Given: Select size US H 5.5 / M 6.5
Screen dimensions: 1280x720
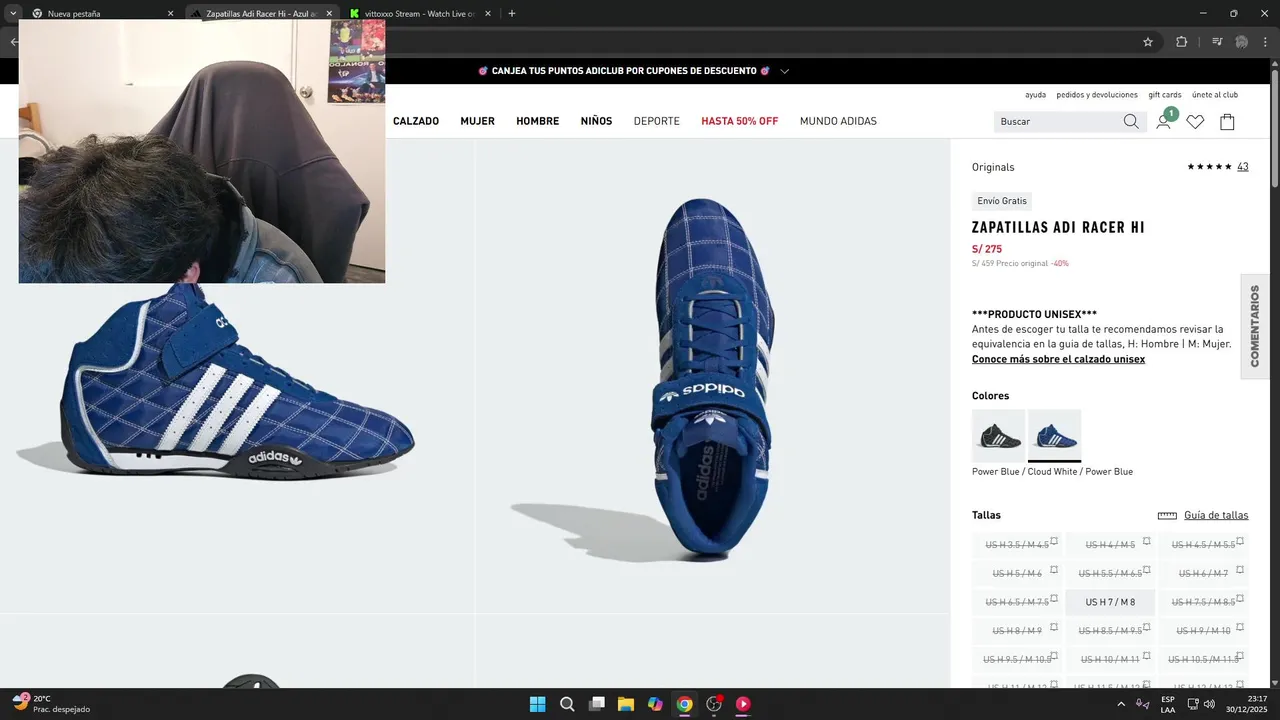Looking at the screenshot, I should point(1110,573).
